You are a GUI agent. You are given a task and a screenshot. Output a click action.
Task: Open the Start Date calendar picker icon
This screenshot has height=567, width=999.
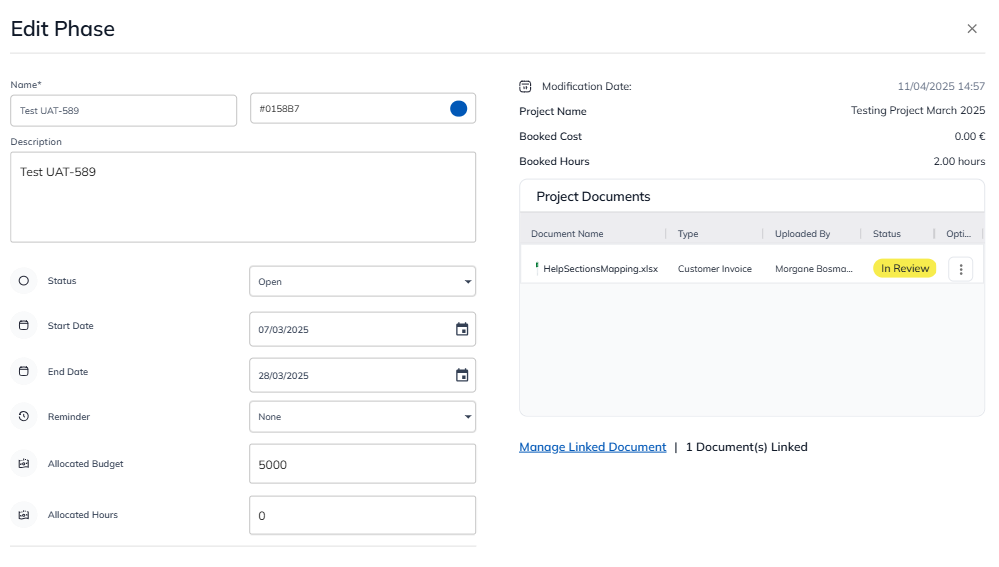pos(462,329)
